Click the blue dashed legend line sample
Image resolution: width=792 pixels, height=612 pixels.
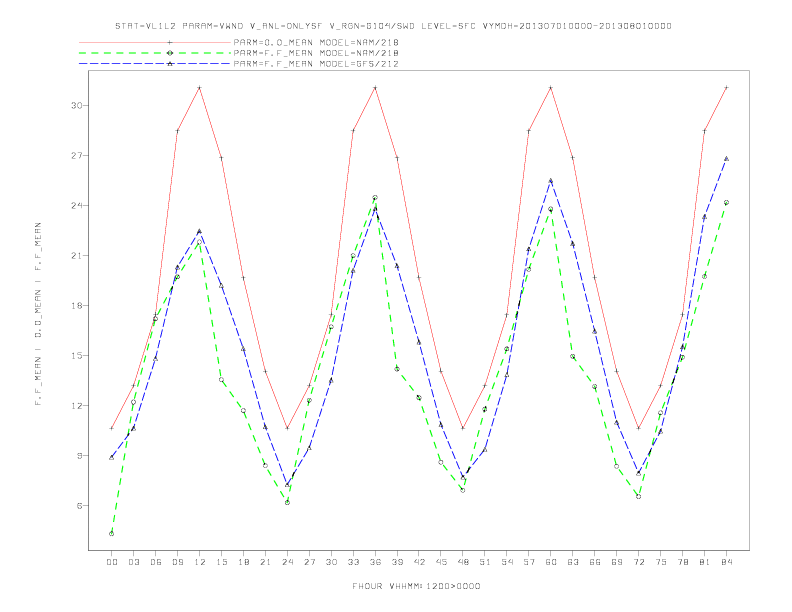point(155,64)
